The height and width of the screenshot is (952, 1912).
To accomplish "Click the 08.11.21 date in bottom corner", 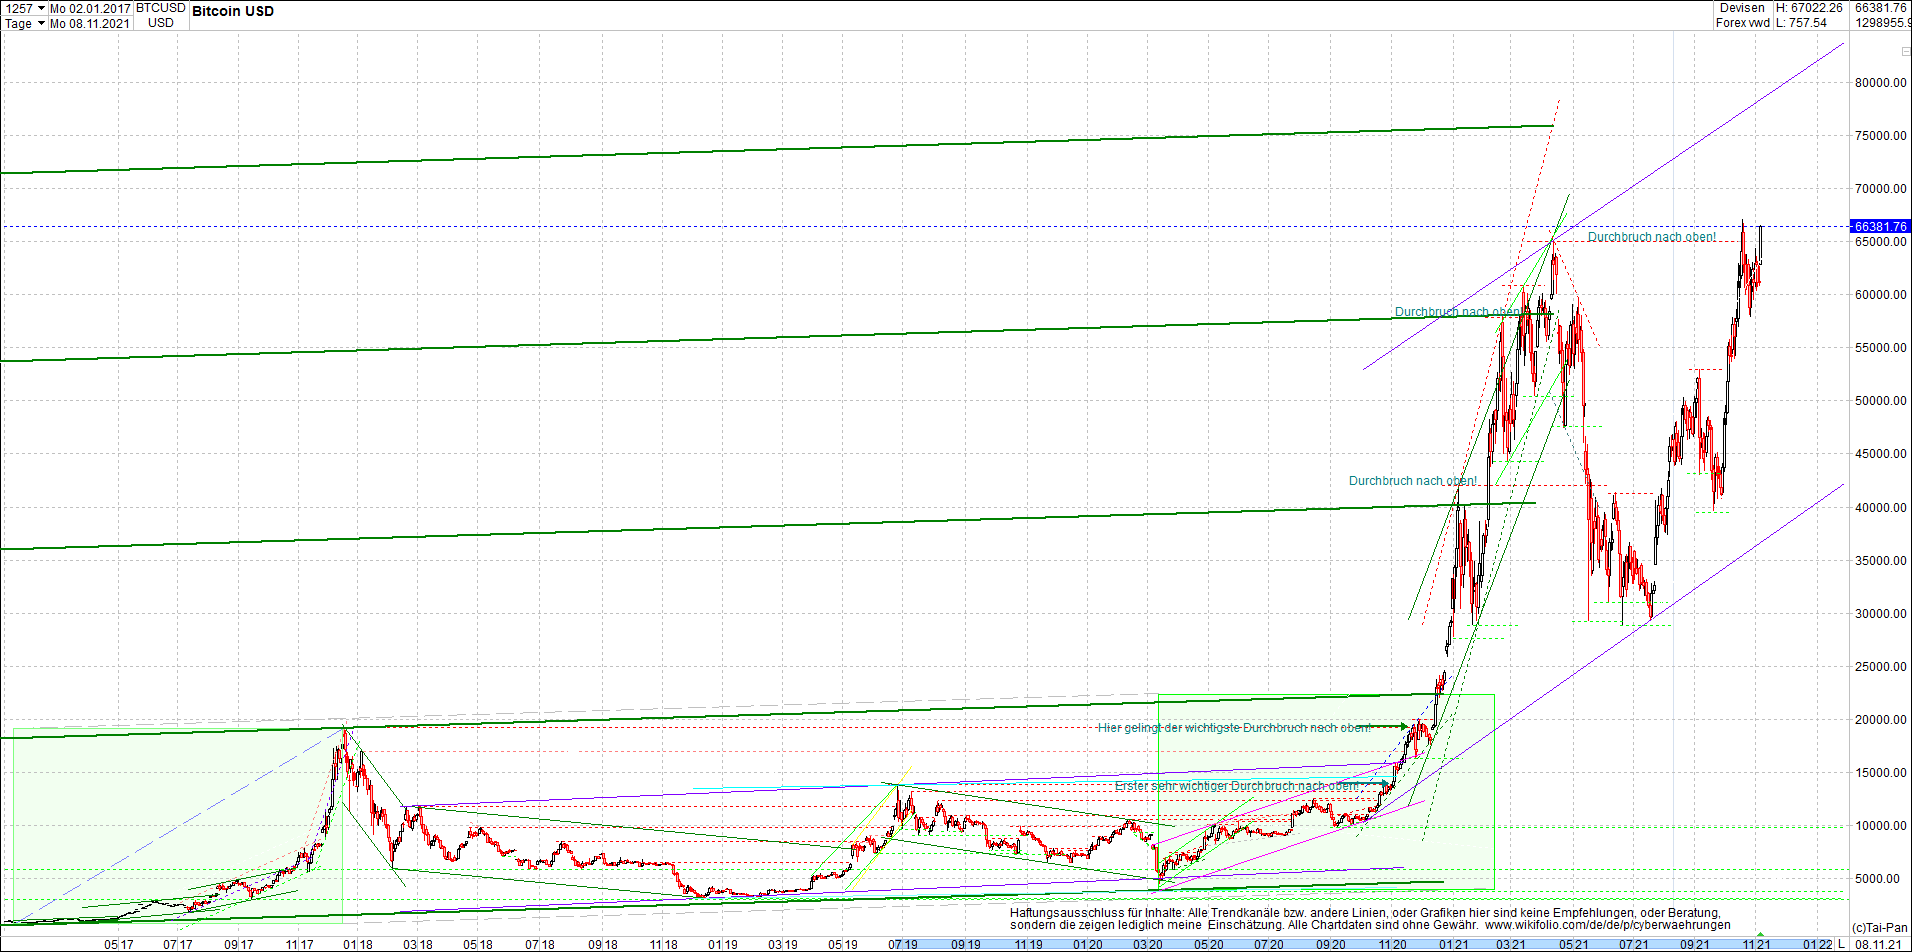I will pos(1880,944).
